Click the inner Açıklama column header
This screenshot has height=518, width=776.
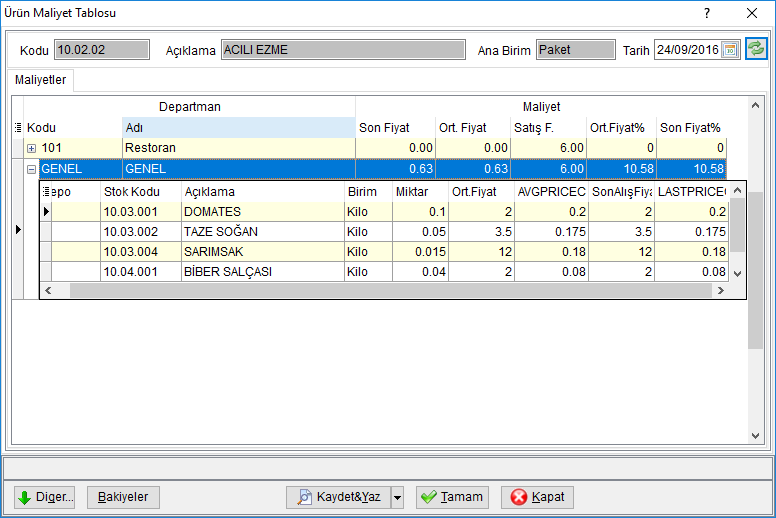(x=263, y=192)
